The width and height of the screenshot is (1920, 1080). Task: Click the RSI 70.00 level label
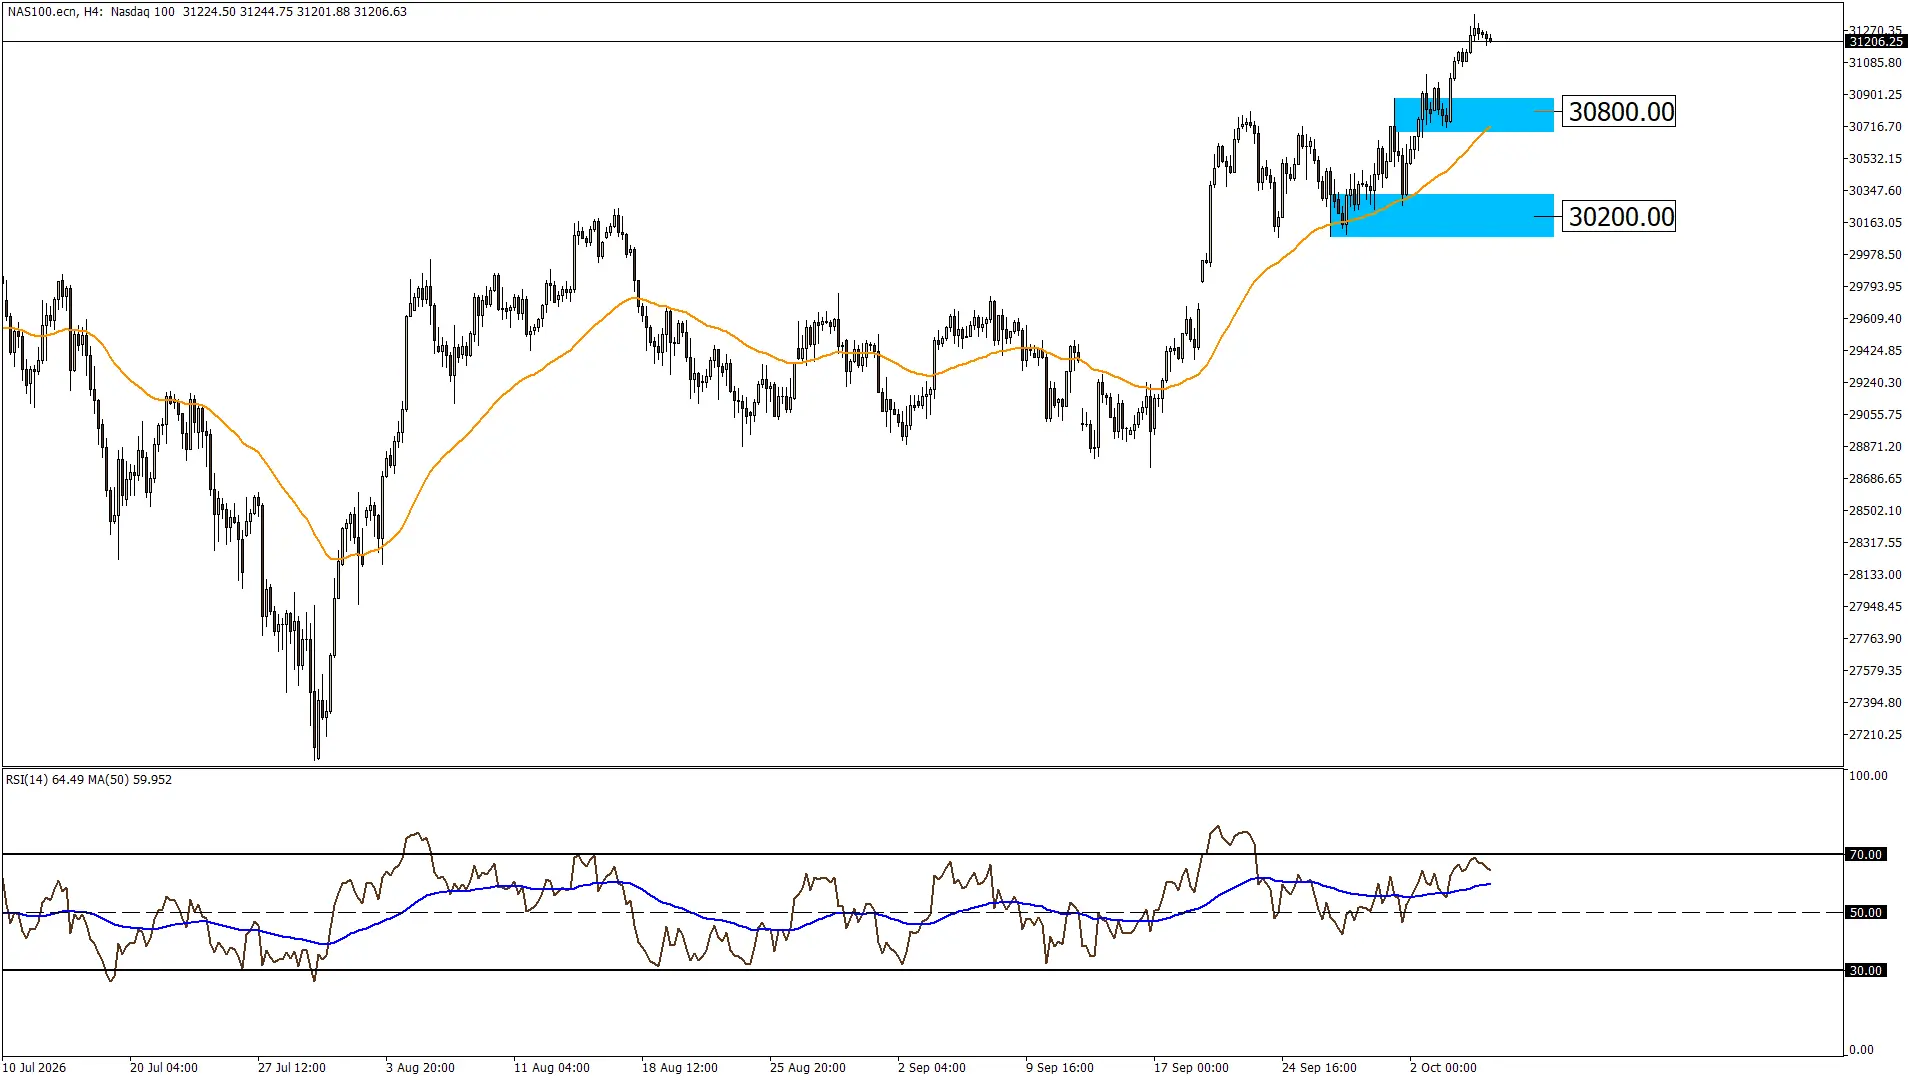[1866, 854]
